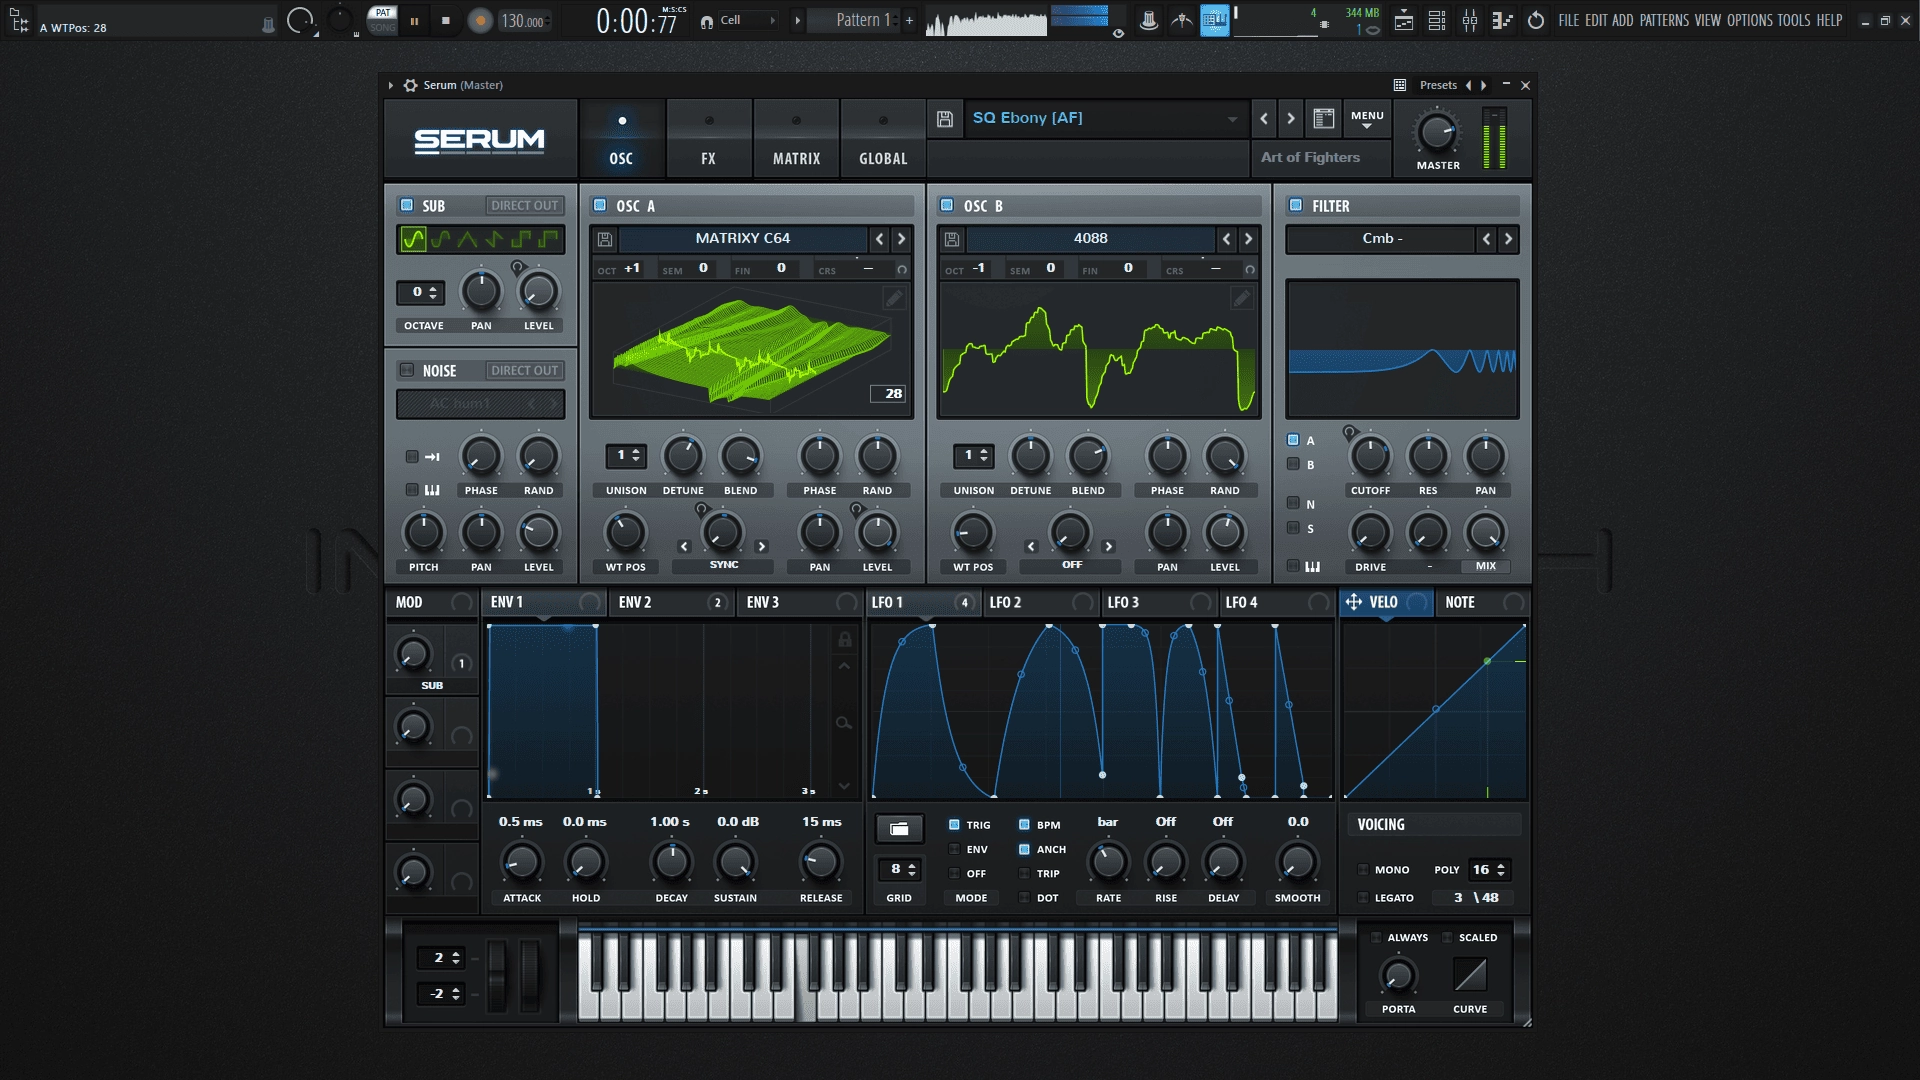This screenshot has height=1080, width=1920.
Task: Select the sine sub oscillator waveform
Action: (x=413, y=239)
